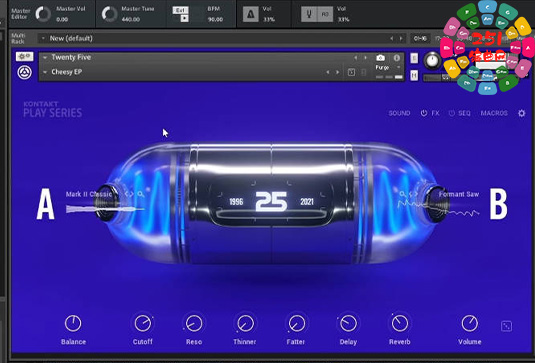This screenshot has width=535, height=363.
Task: Open the camera snapshot view
Action: click(380, 58)
